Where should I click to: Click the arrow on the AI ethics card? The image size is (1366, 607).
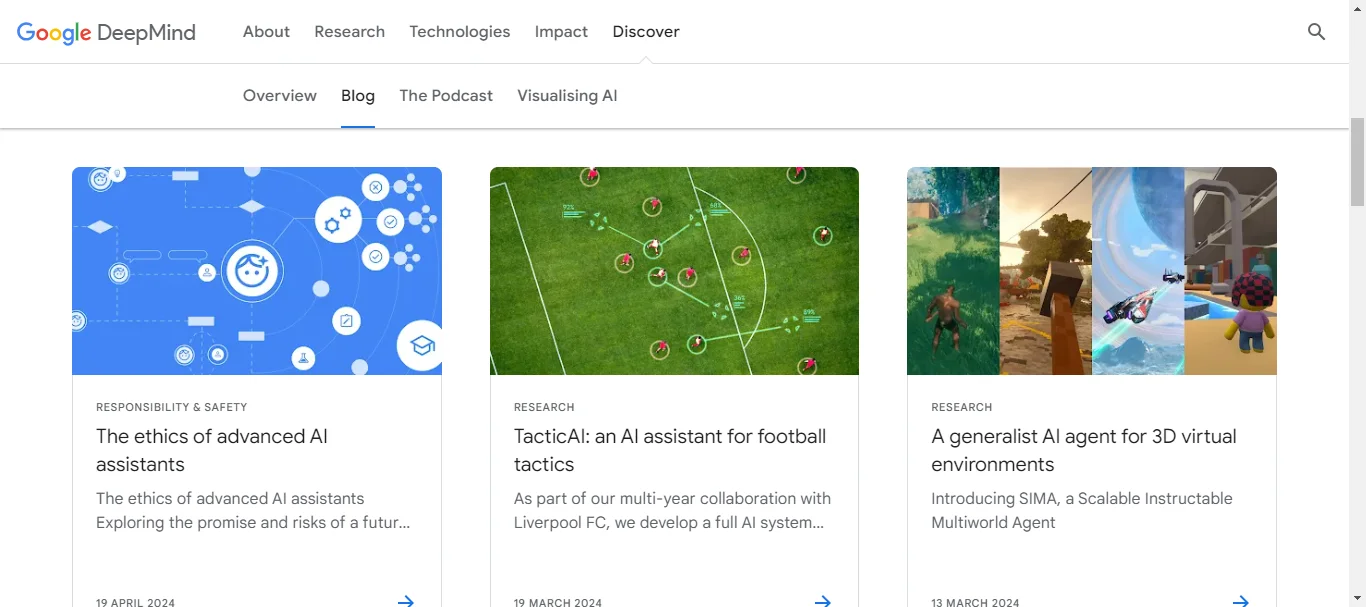click(x=405, y=600)
